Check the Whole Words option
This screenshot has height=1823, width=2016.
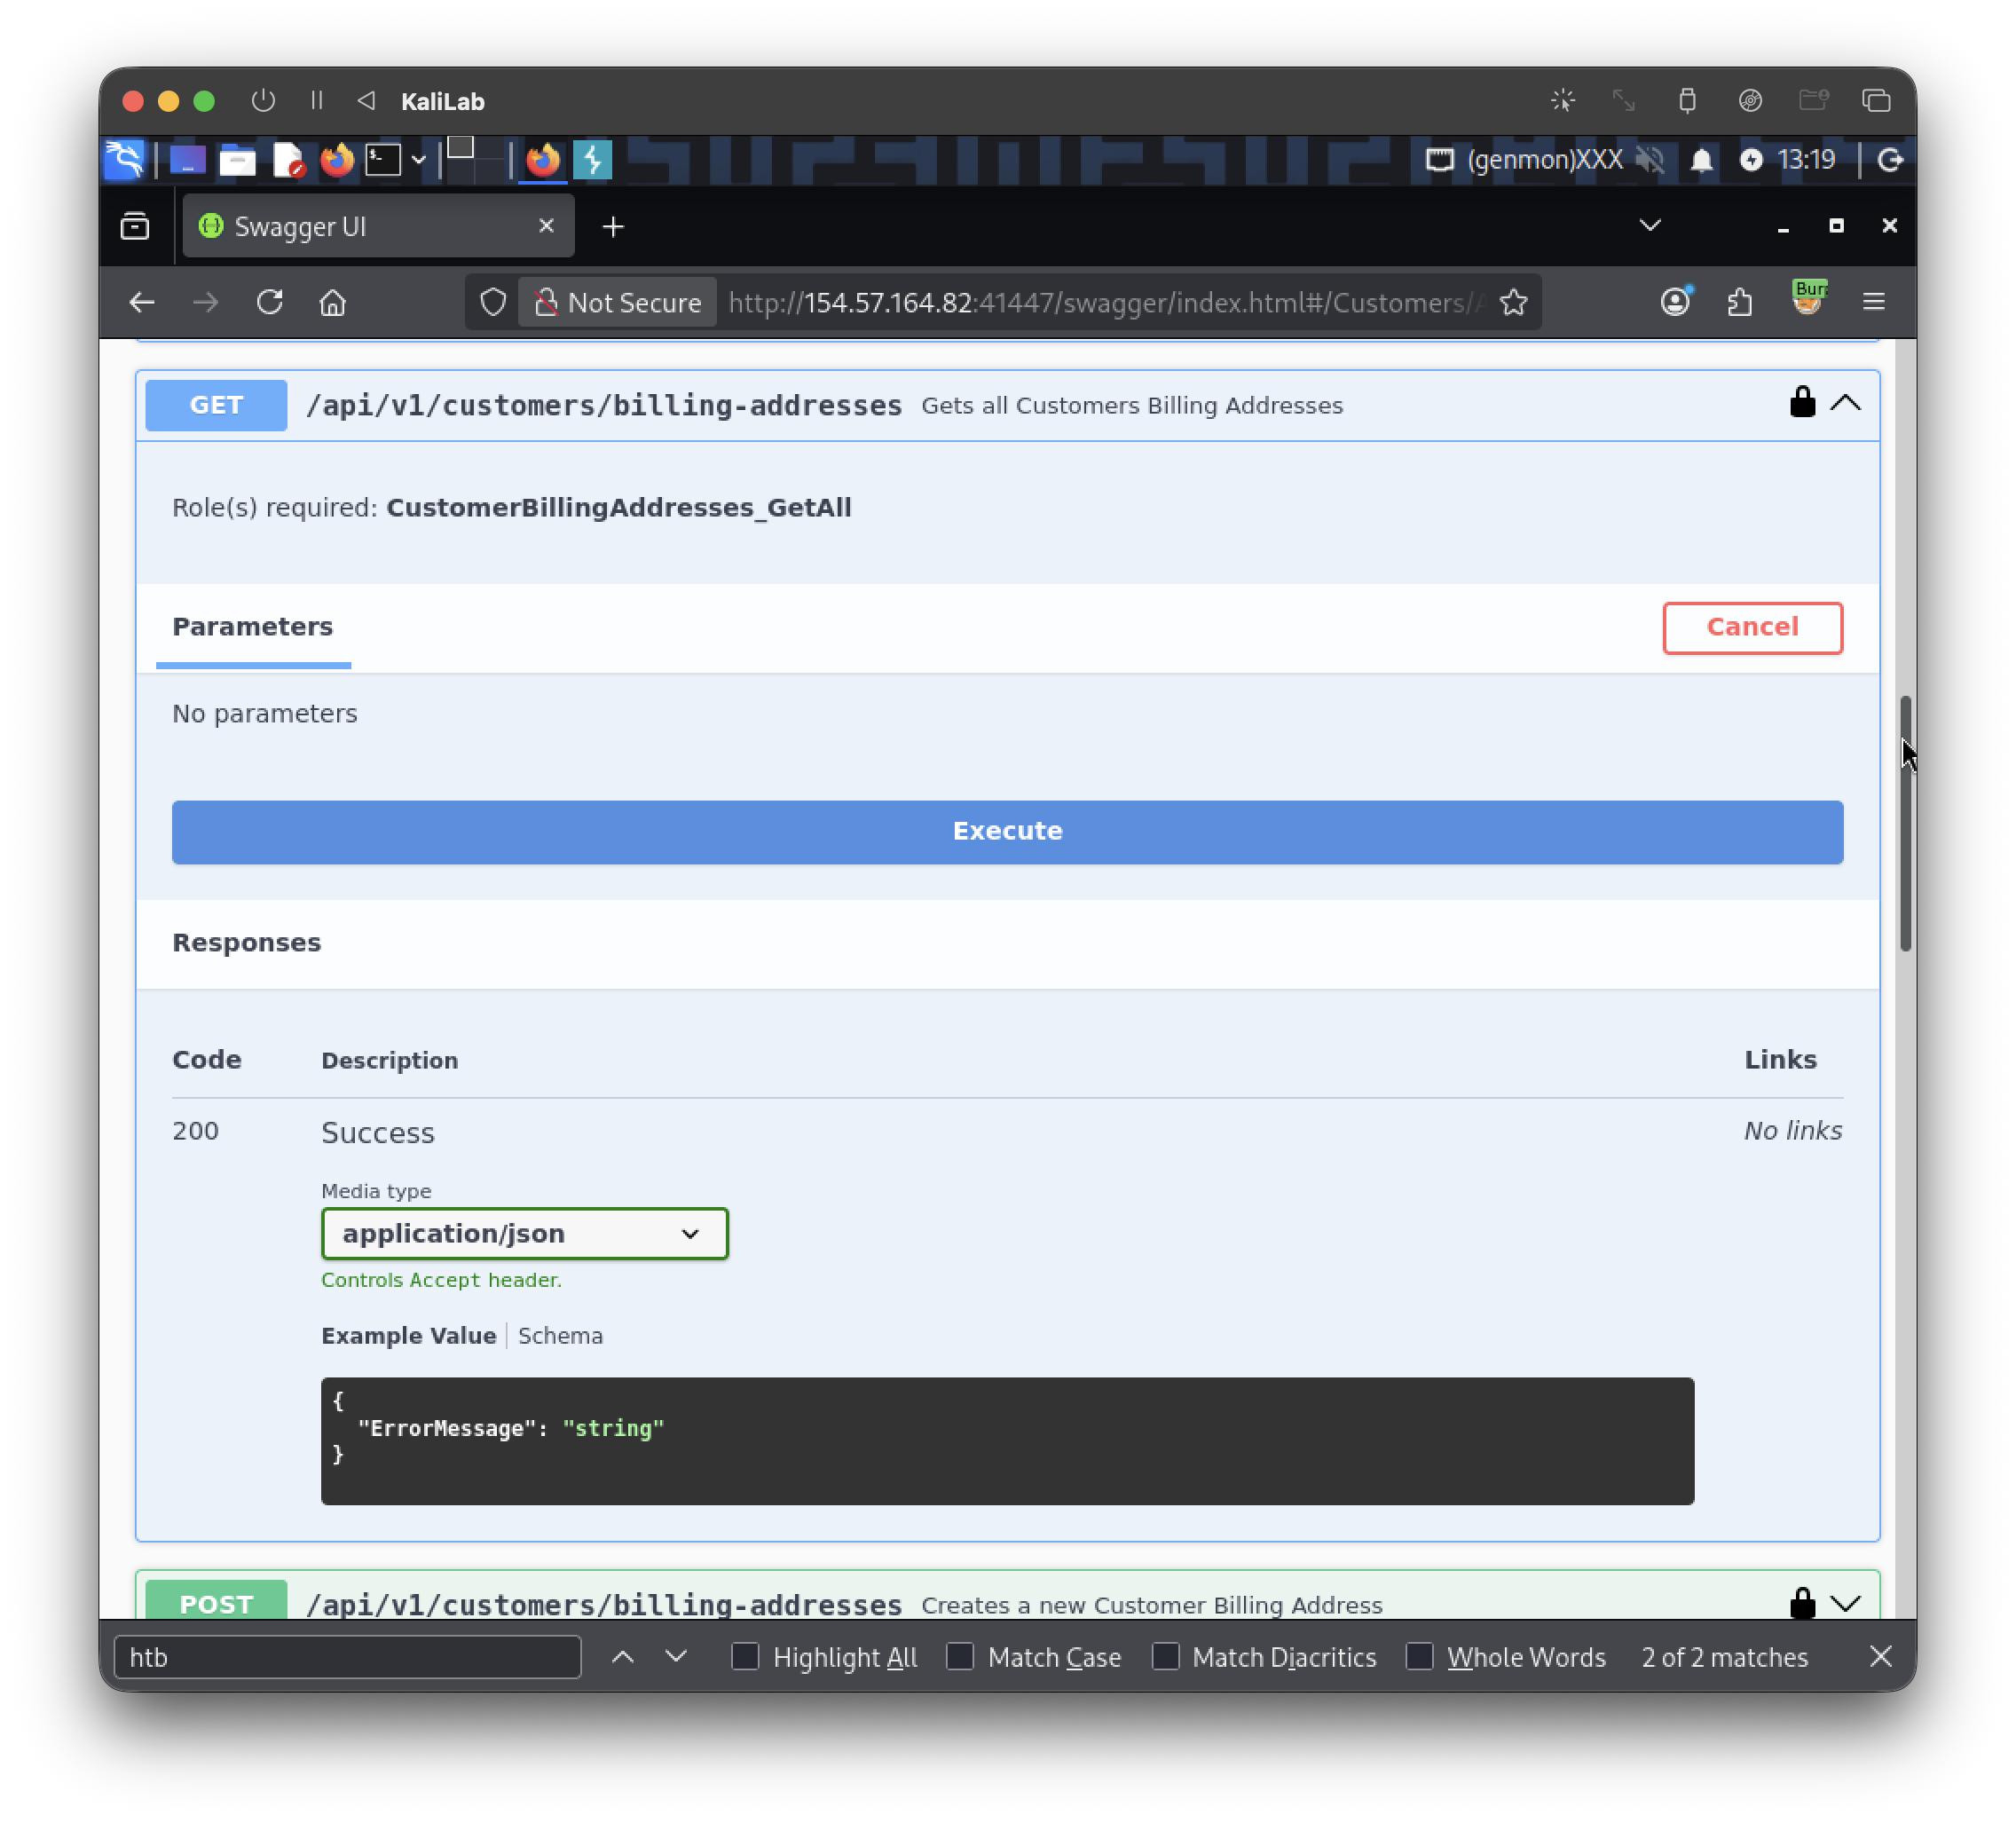pyautogui.click(x=1419, y=1657)
